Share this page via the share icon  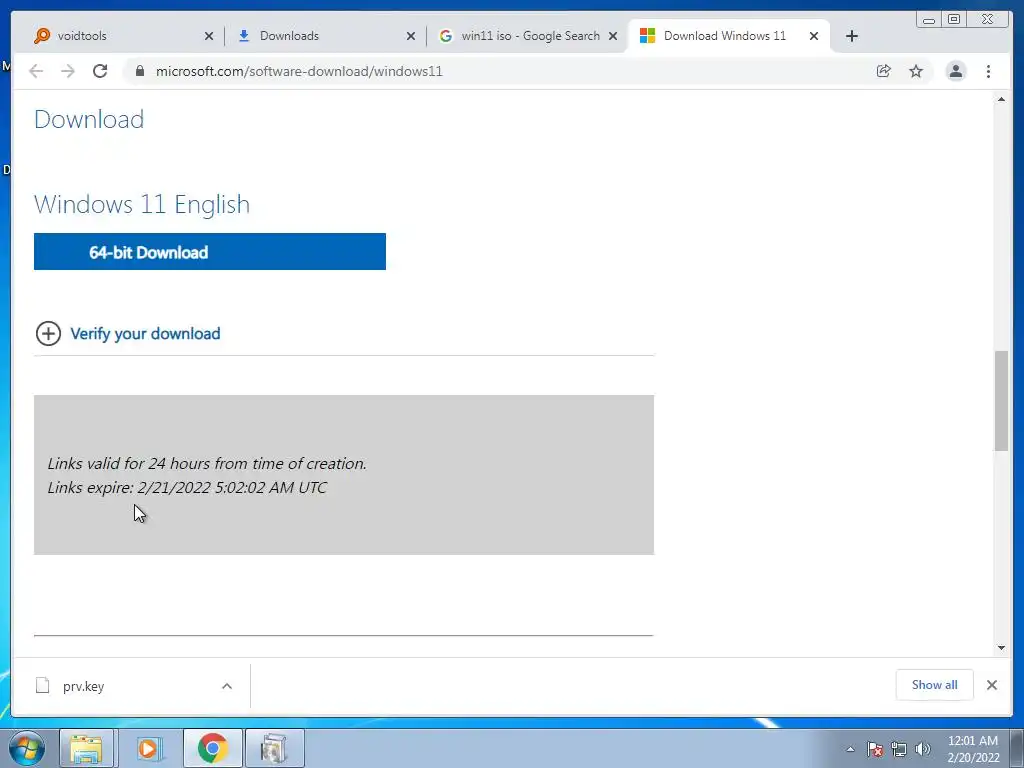[884, 71]
